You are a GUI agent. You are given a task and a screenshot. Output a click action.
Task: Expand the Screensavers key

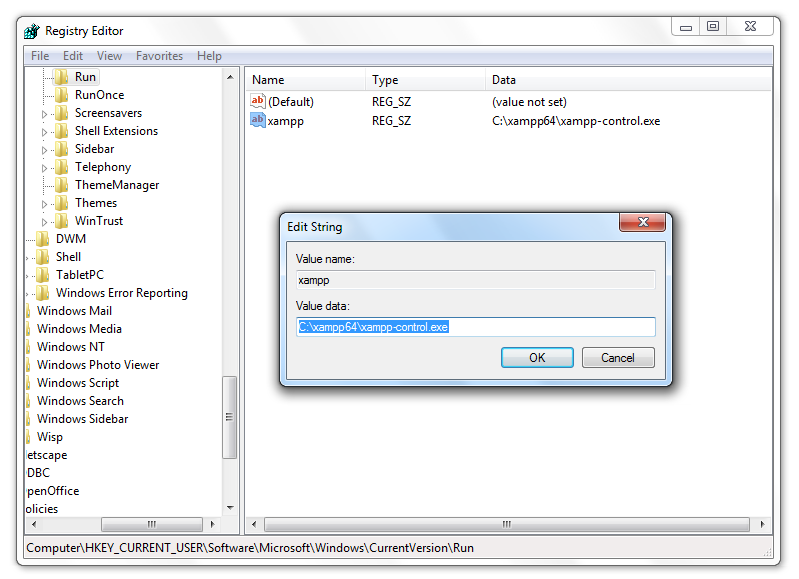pyautogui.click(x=44, y=114)
